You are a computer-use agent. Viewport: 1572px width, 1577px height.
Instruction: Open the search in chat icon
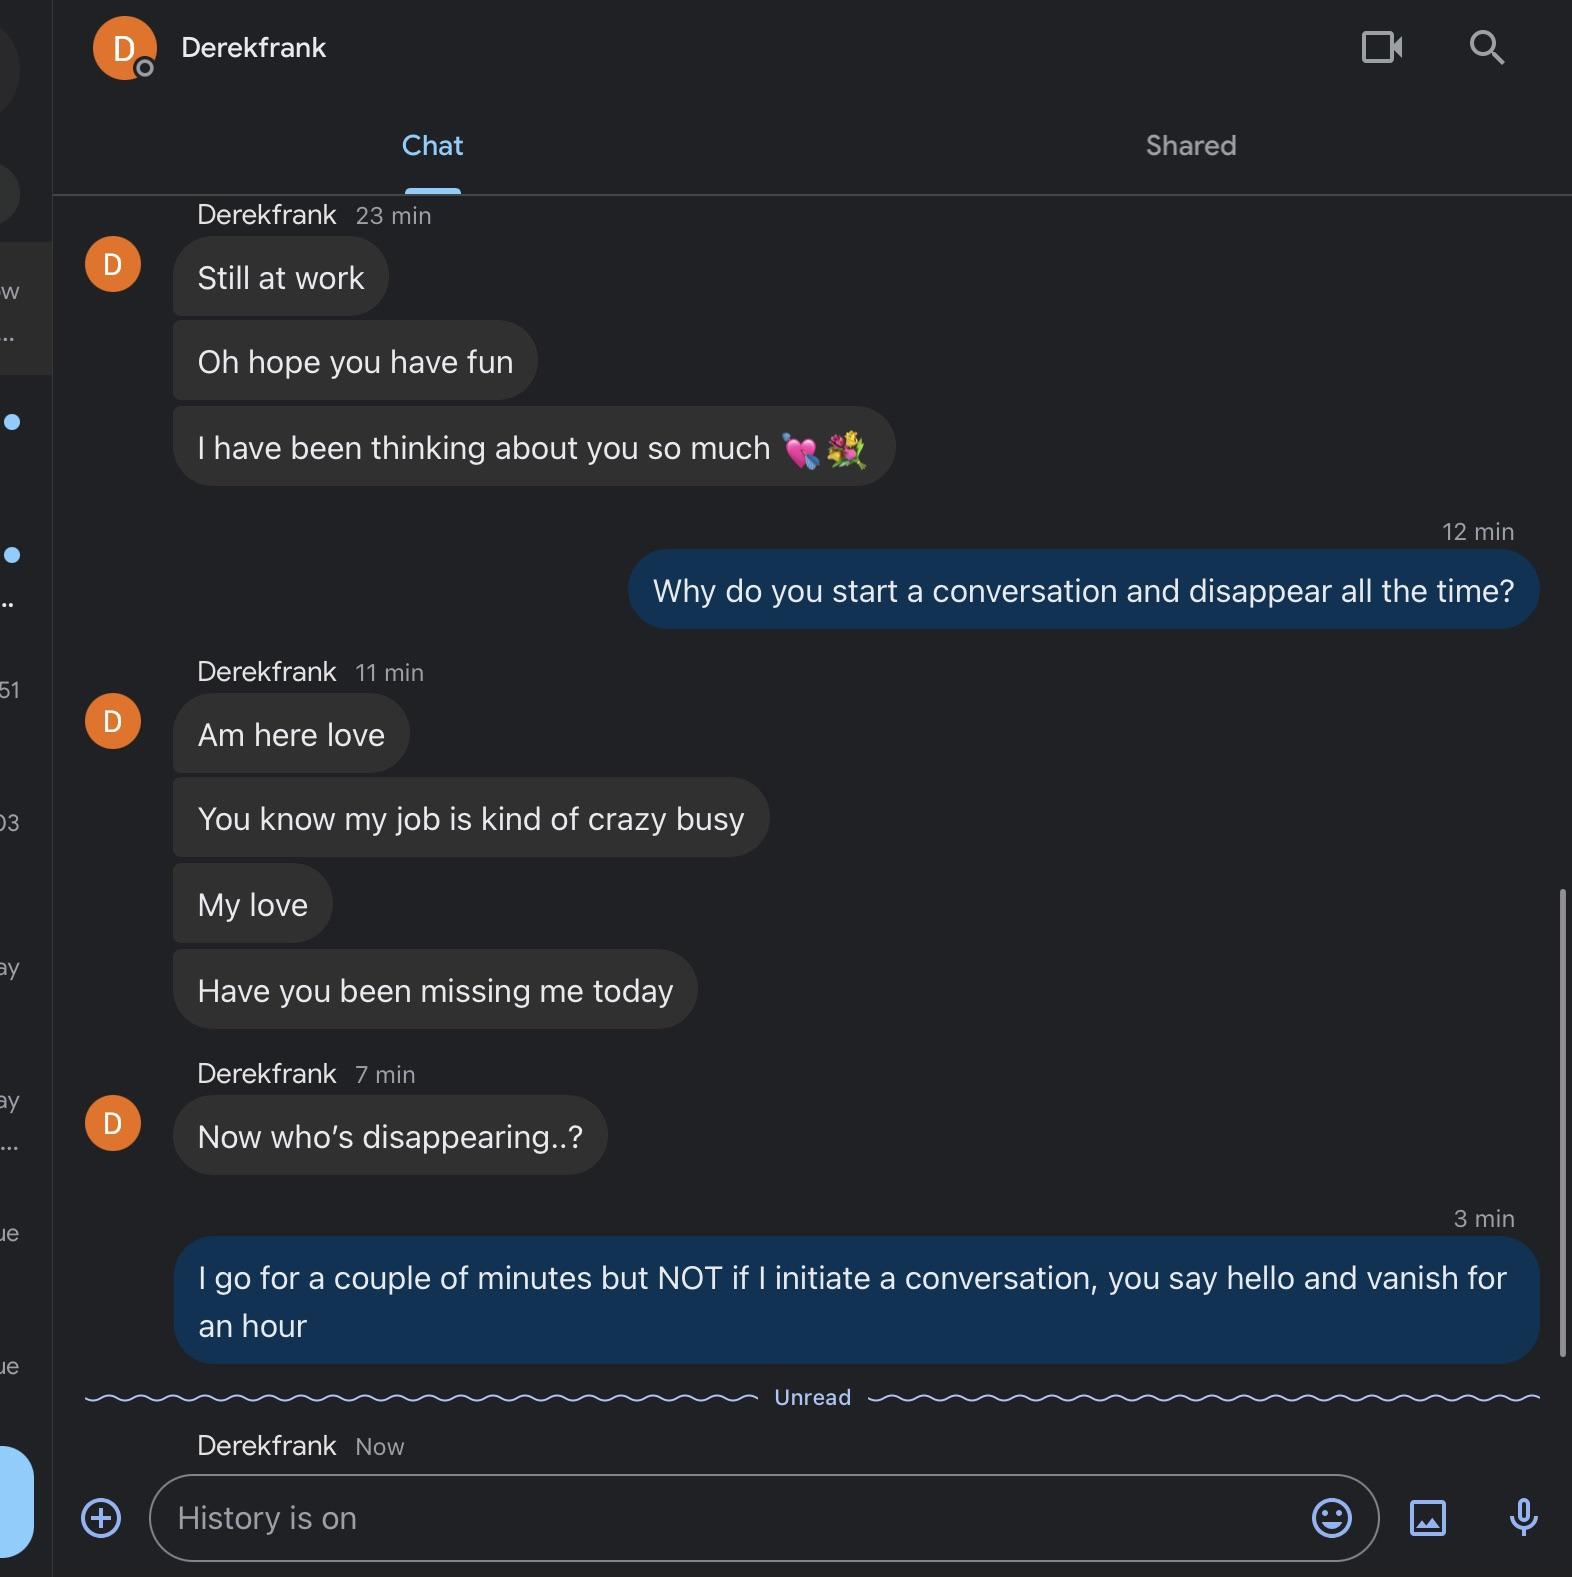pyautogui.click(x=1486, y=47)
